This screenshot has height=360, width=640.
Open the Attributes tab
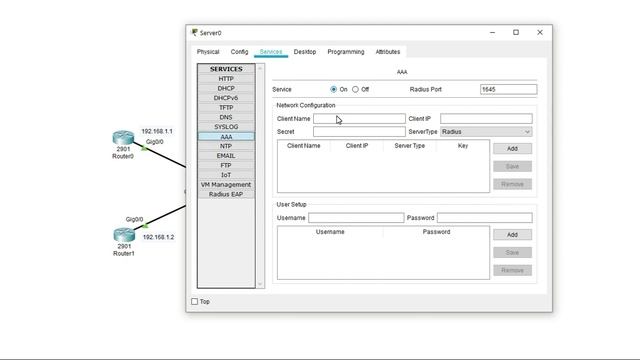coord(388,52)
